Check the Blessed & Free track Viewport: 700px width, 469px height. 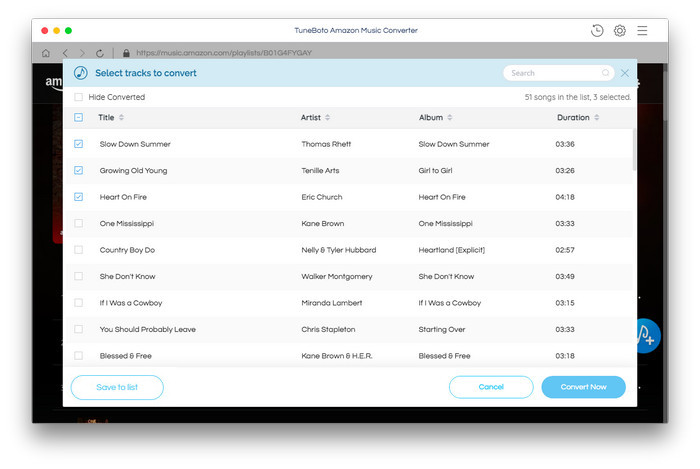coord(79,356)
